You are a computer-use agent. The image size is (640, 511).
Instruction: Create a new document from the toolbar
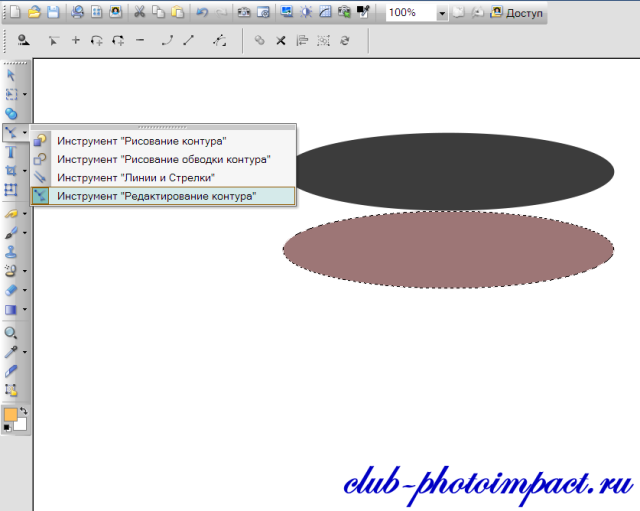click(15, 12)
